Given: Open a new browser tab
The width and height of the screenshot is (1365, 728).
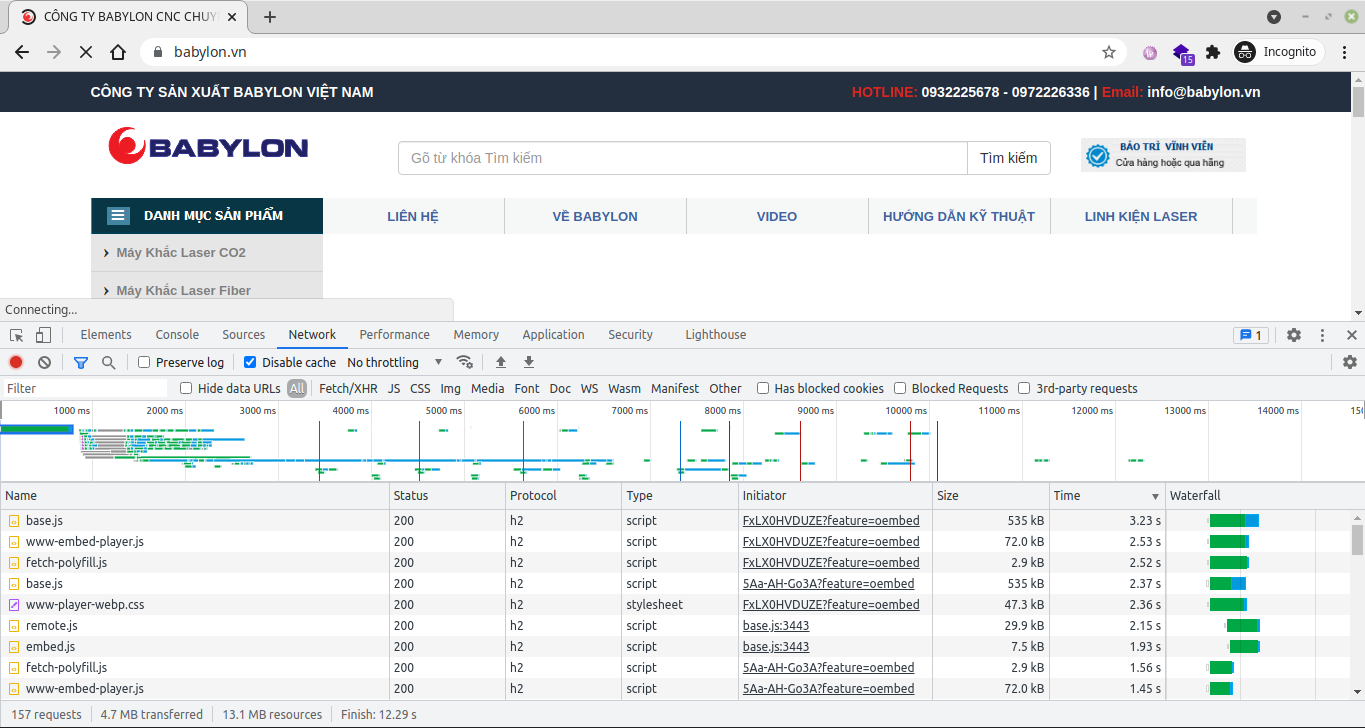Looking at the screenshot, I should (269, 17).
